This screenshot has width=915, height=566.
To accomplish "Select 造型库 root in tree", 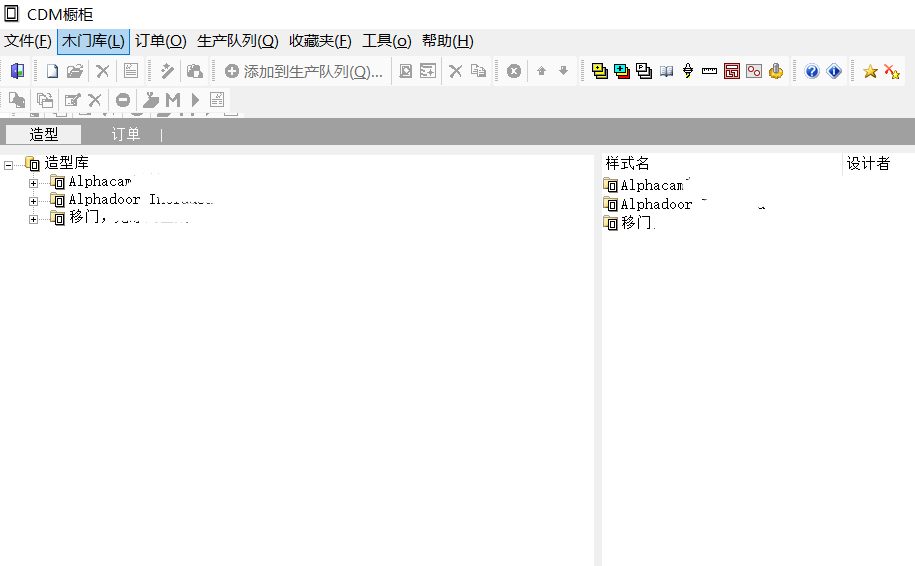I will (66, 163).
